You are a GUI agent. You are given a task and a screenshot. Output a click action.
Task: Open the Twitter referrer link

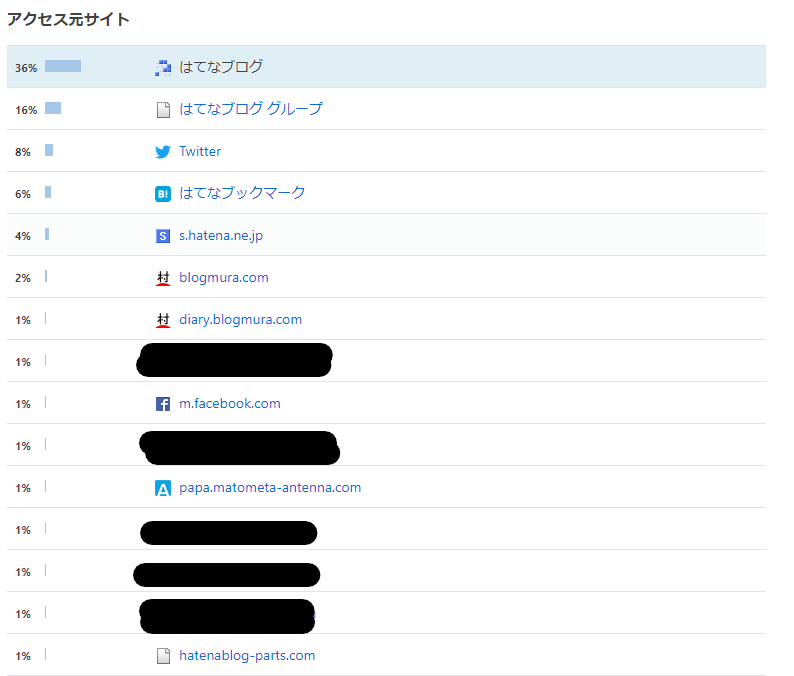(x=200, y=151)
